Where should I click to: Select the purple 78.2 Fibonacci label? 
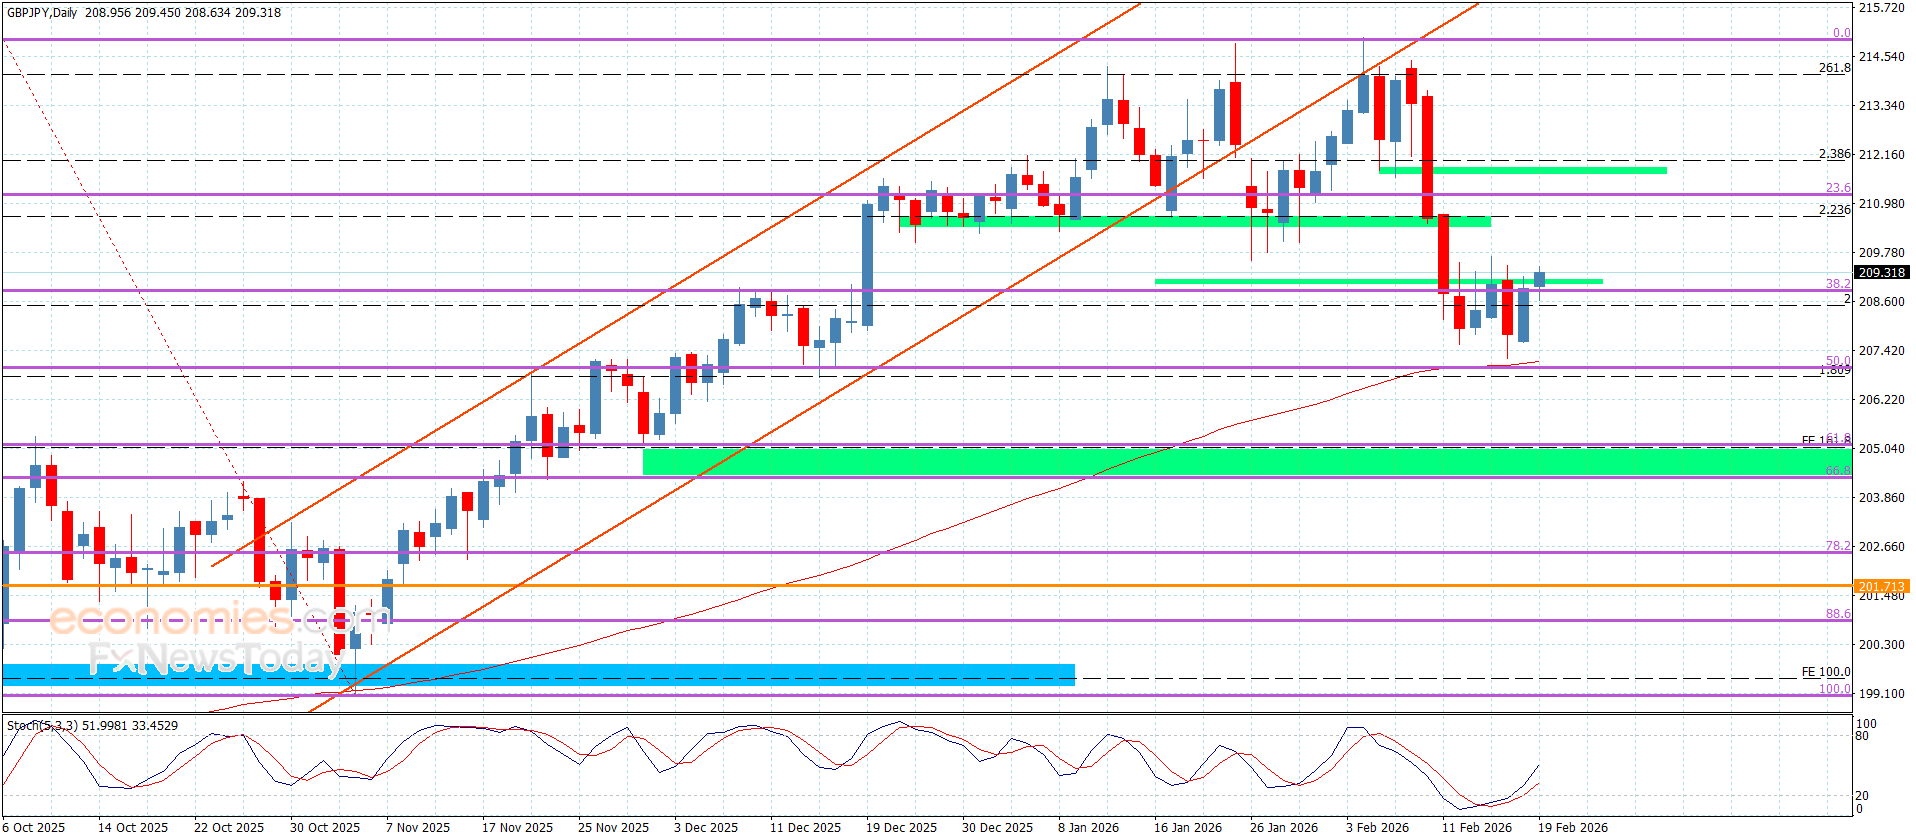coord(1838,546)
